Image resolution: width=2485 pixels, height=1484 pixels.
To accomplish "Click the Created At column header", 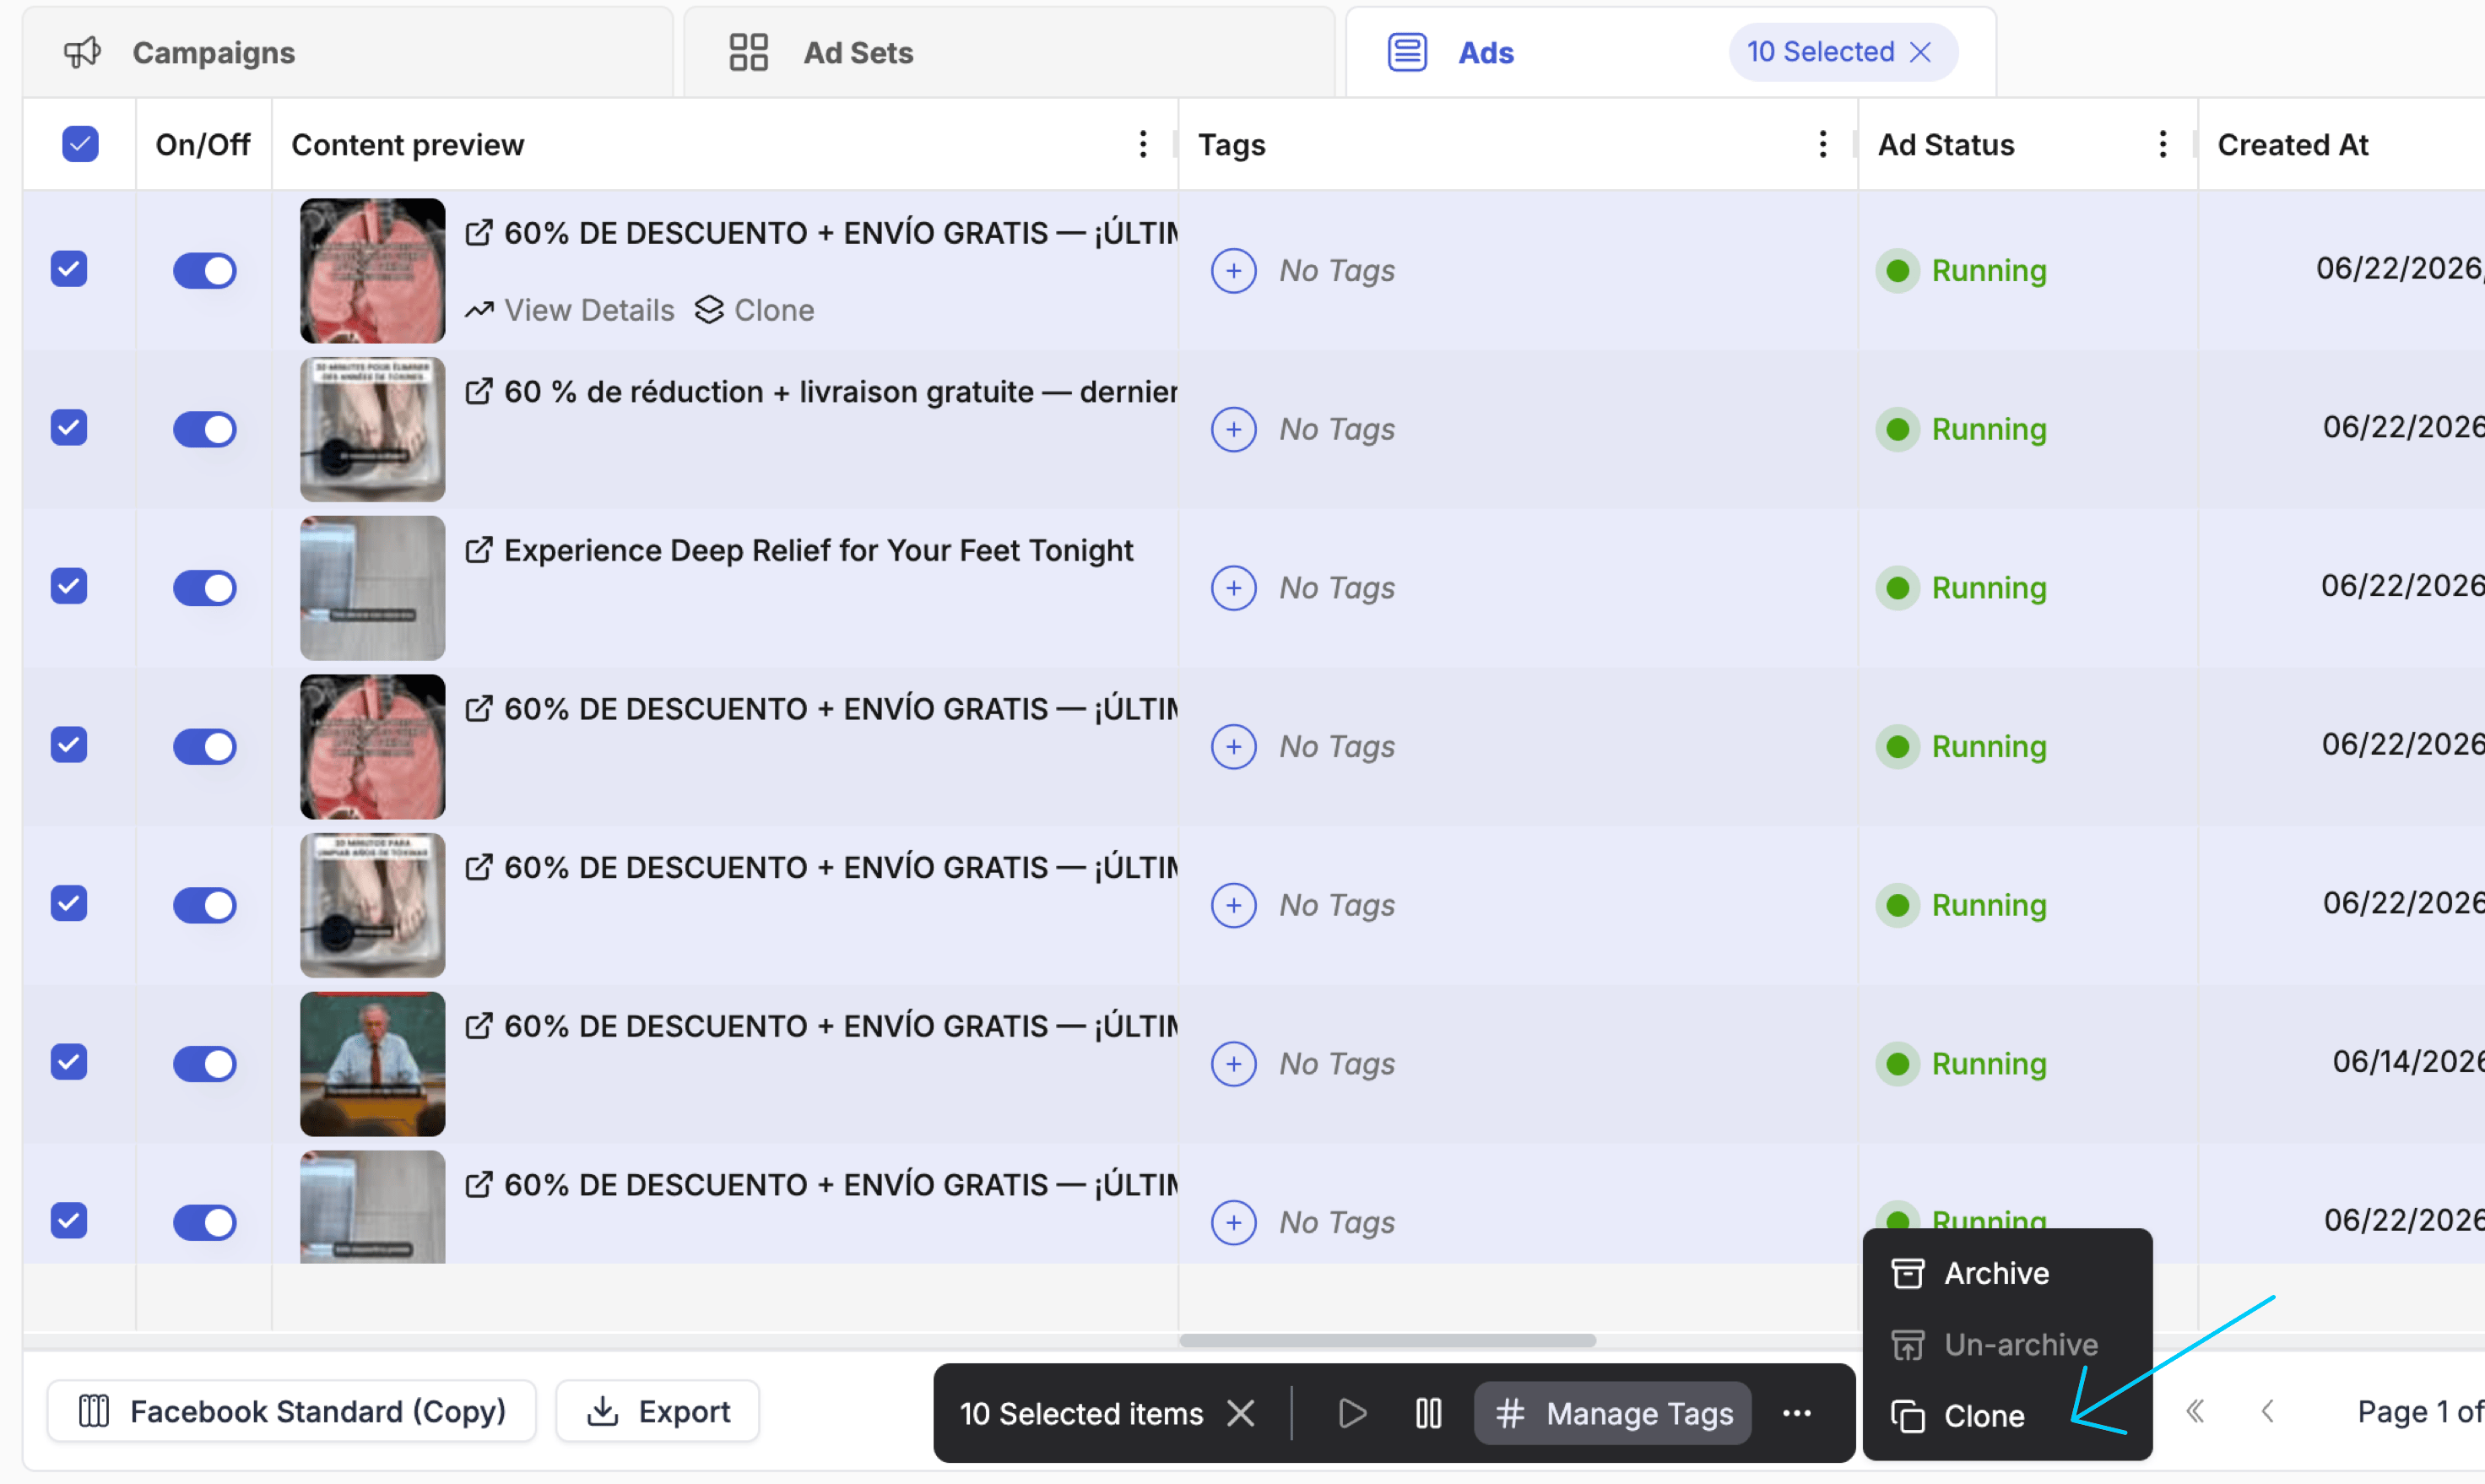I will [x=2293, y=144].
